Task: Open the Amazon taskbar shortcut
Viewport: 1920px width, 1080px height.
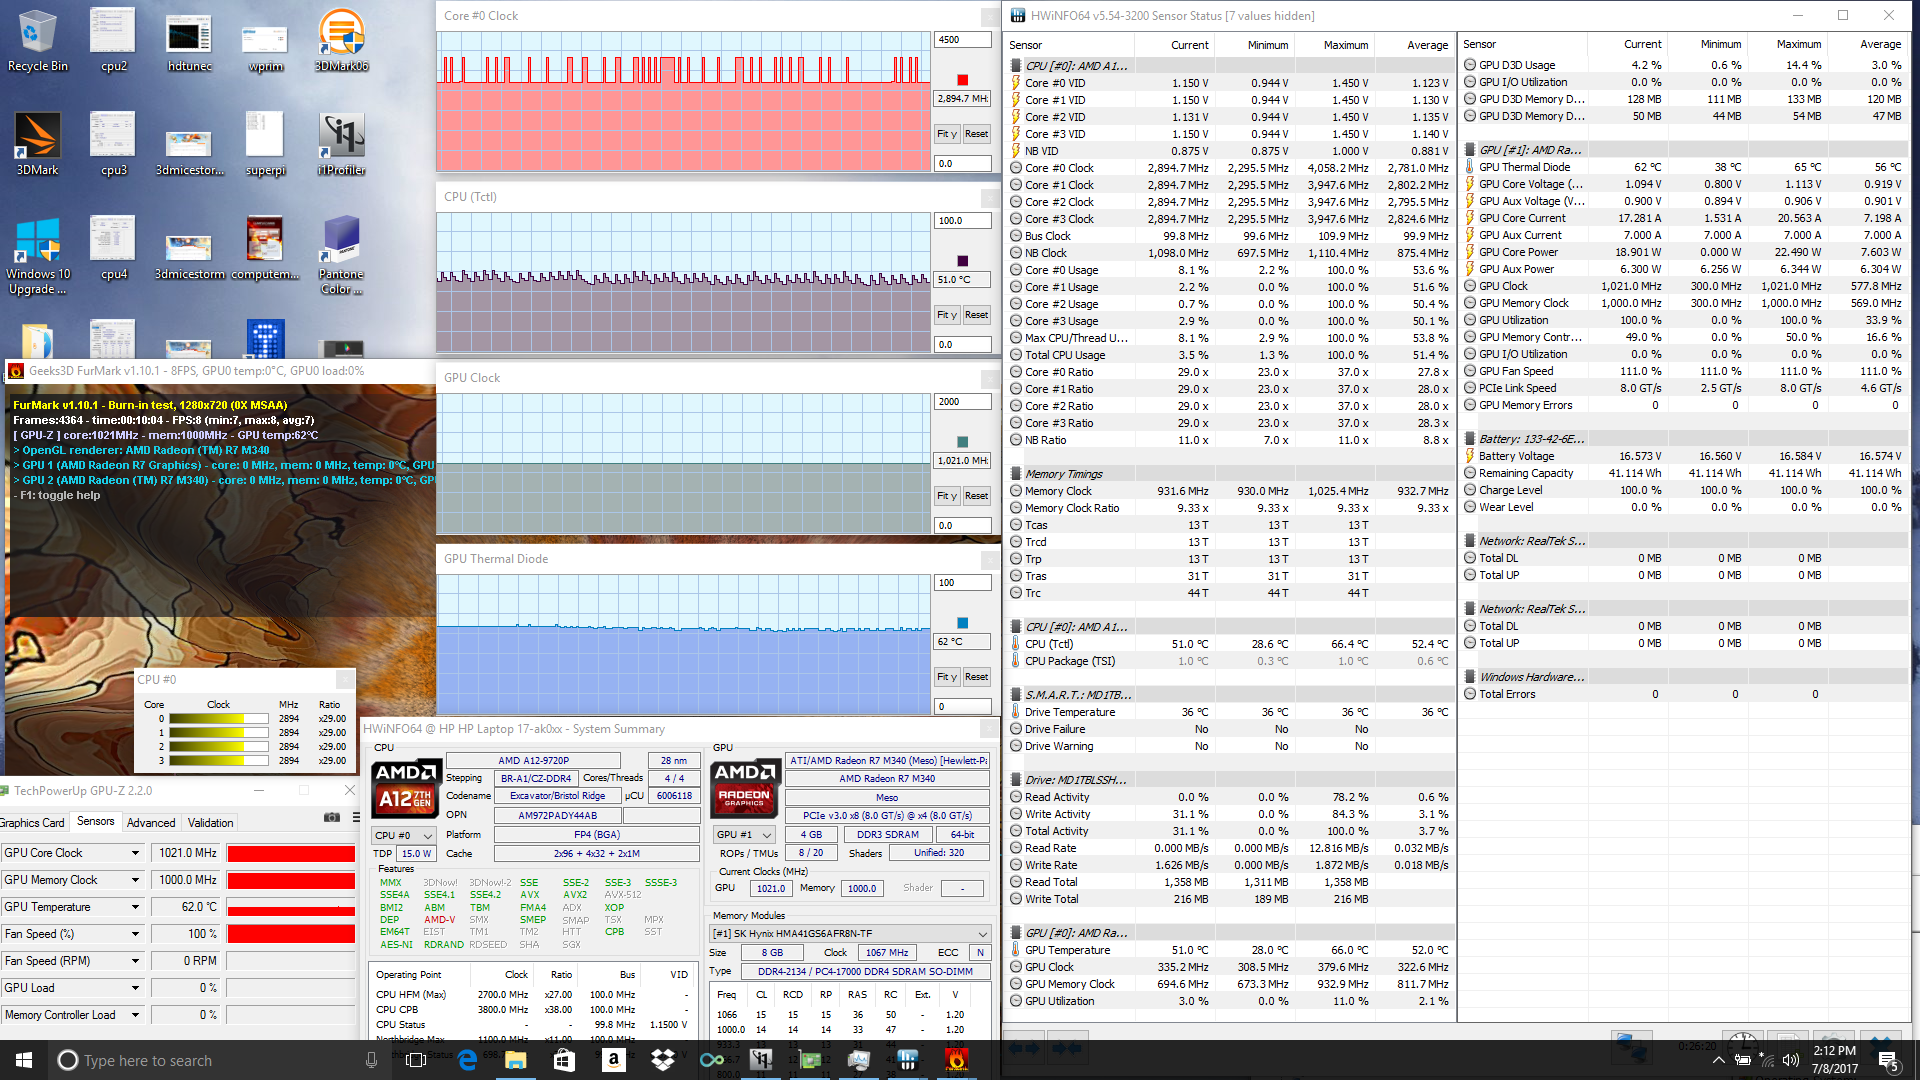Action: tap(613, 1060)
